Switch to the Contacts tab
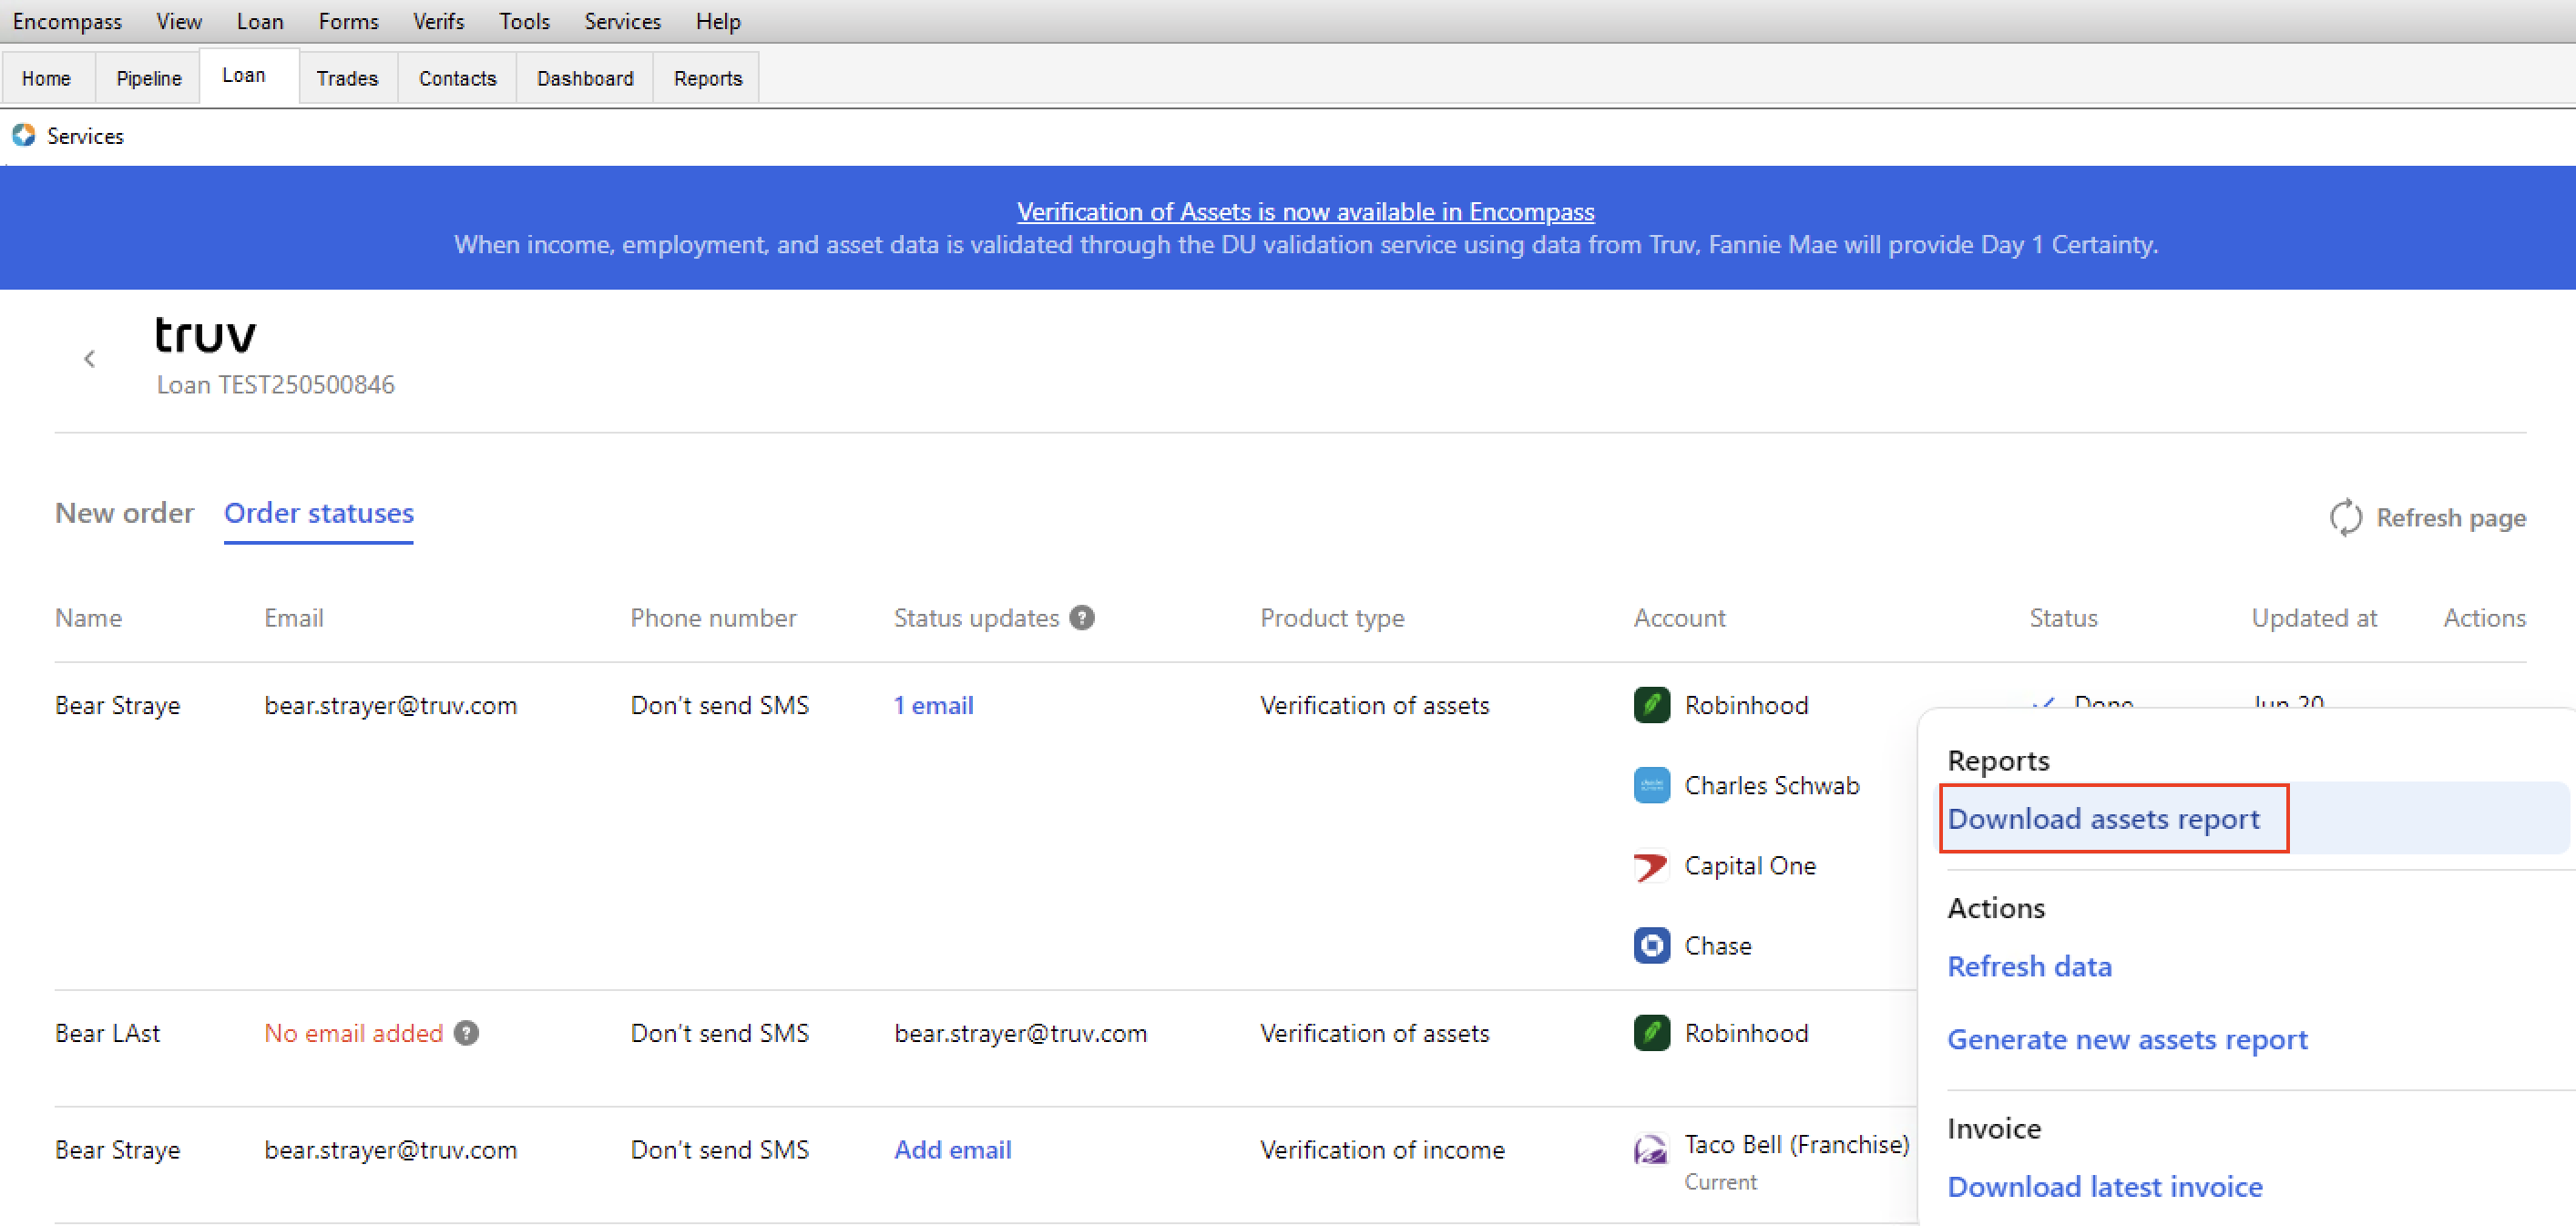The height and width of the screenshot is (1226, 2576). click(457, 78)
